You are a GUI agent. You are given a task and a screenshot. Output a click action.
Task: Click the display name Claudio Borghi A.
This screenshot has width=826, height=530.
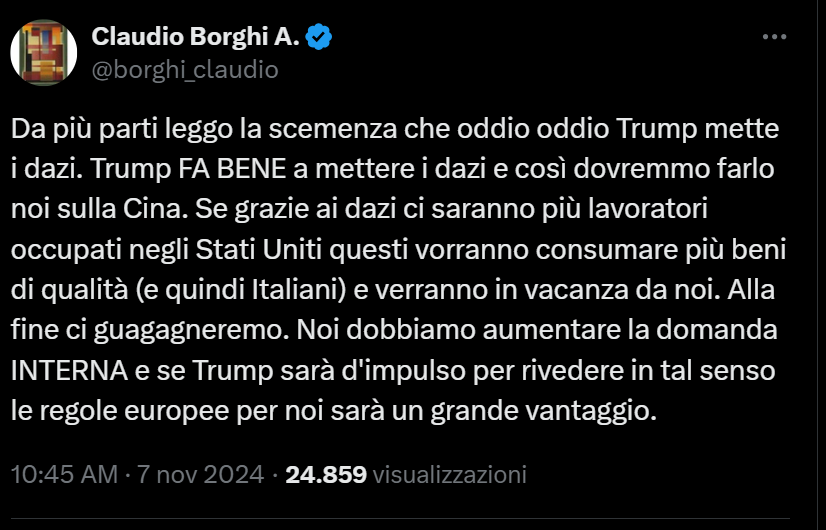point(196,38)
